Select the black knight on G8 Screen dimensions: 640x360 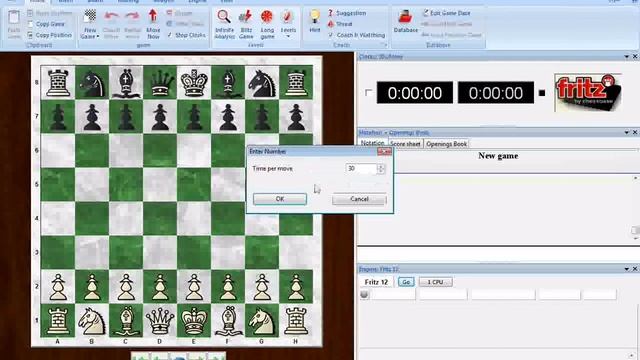[x=262, y=82]
